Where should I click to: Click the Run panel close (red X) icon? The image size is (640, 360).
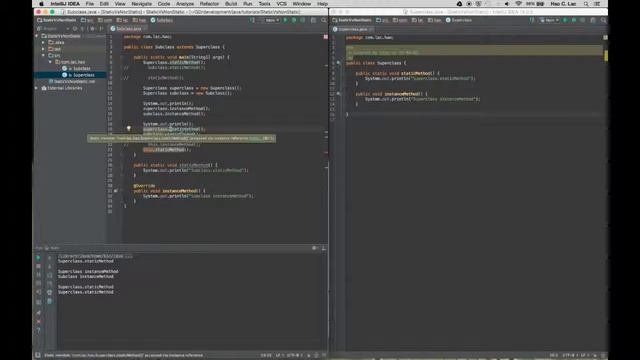38,322
